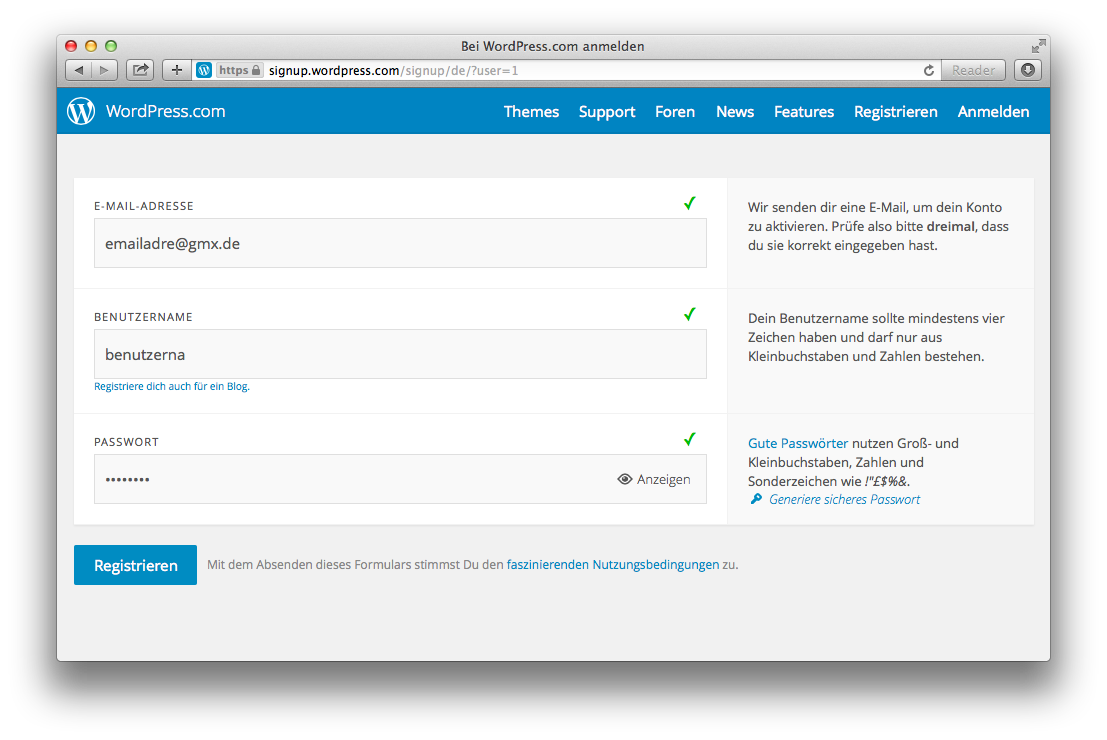Reload the page with refresh icon

coord(928,70)
